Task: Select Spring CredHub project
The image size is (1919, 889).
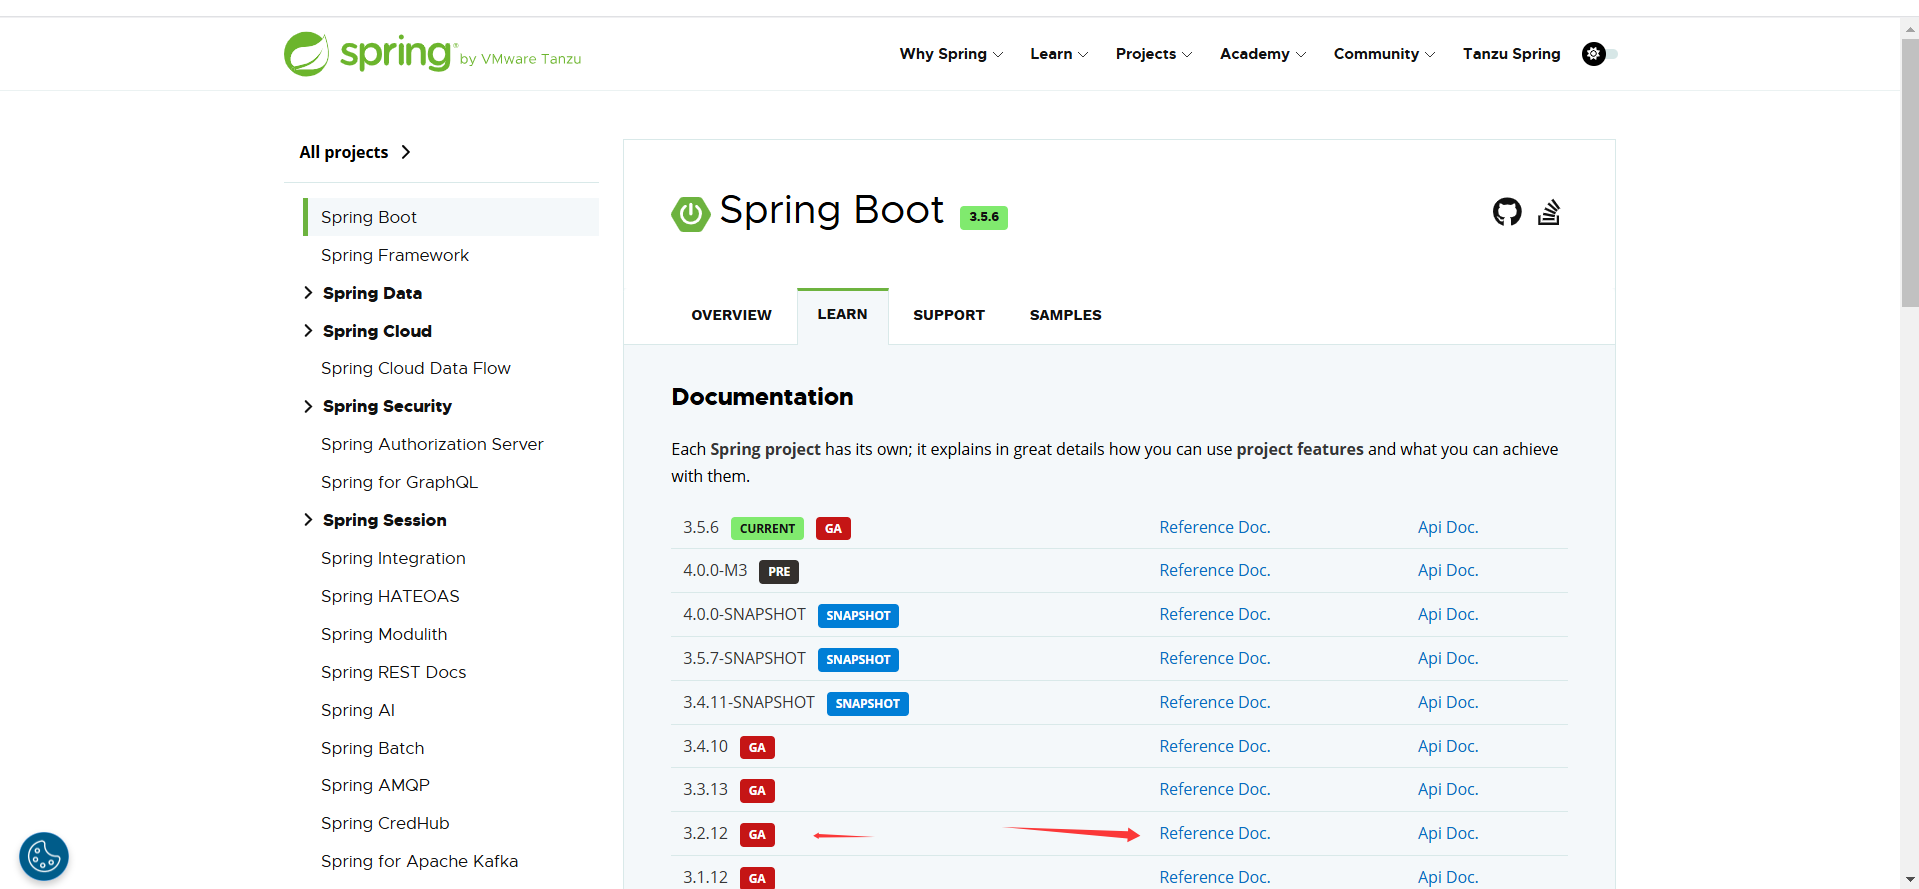Action: (x=385, y=823)
